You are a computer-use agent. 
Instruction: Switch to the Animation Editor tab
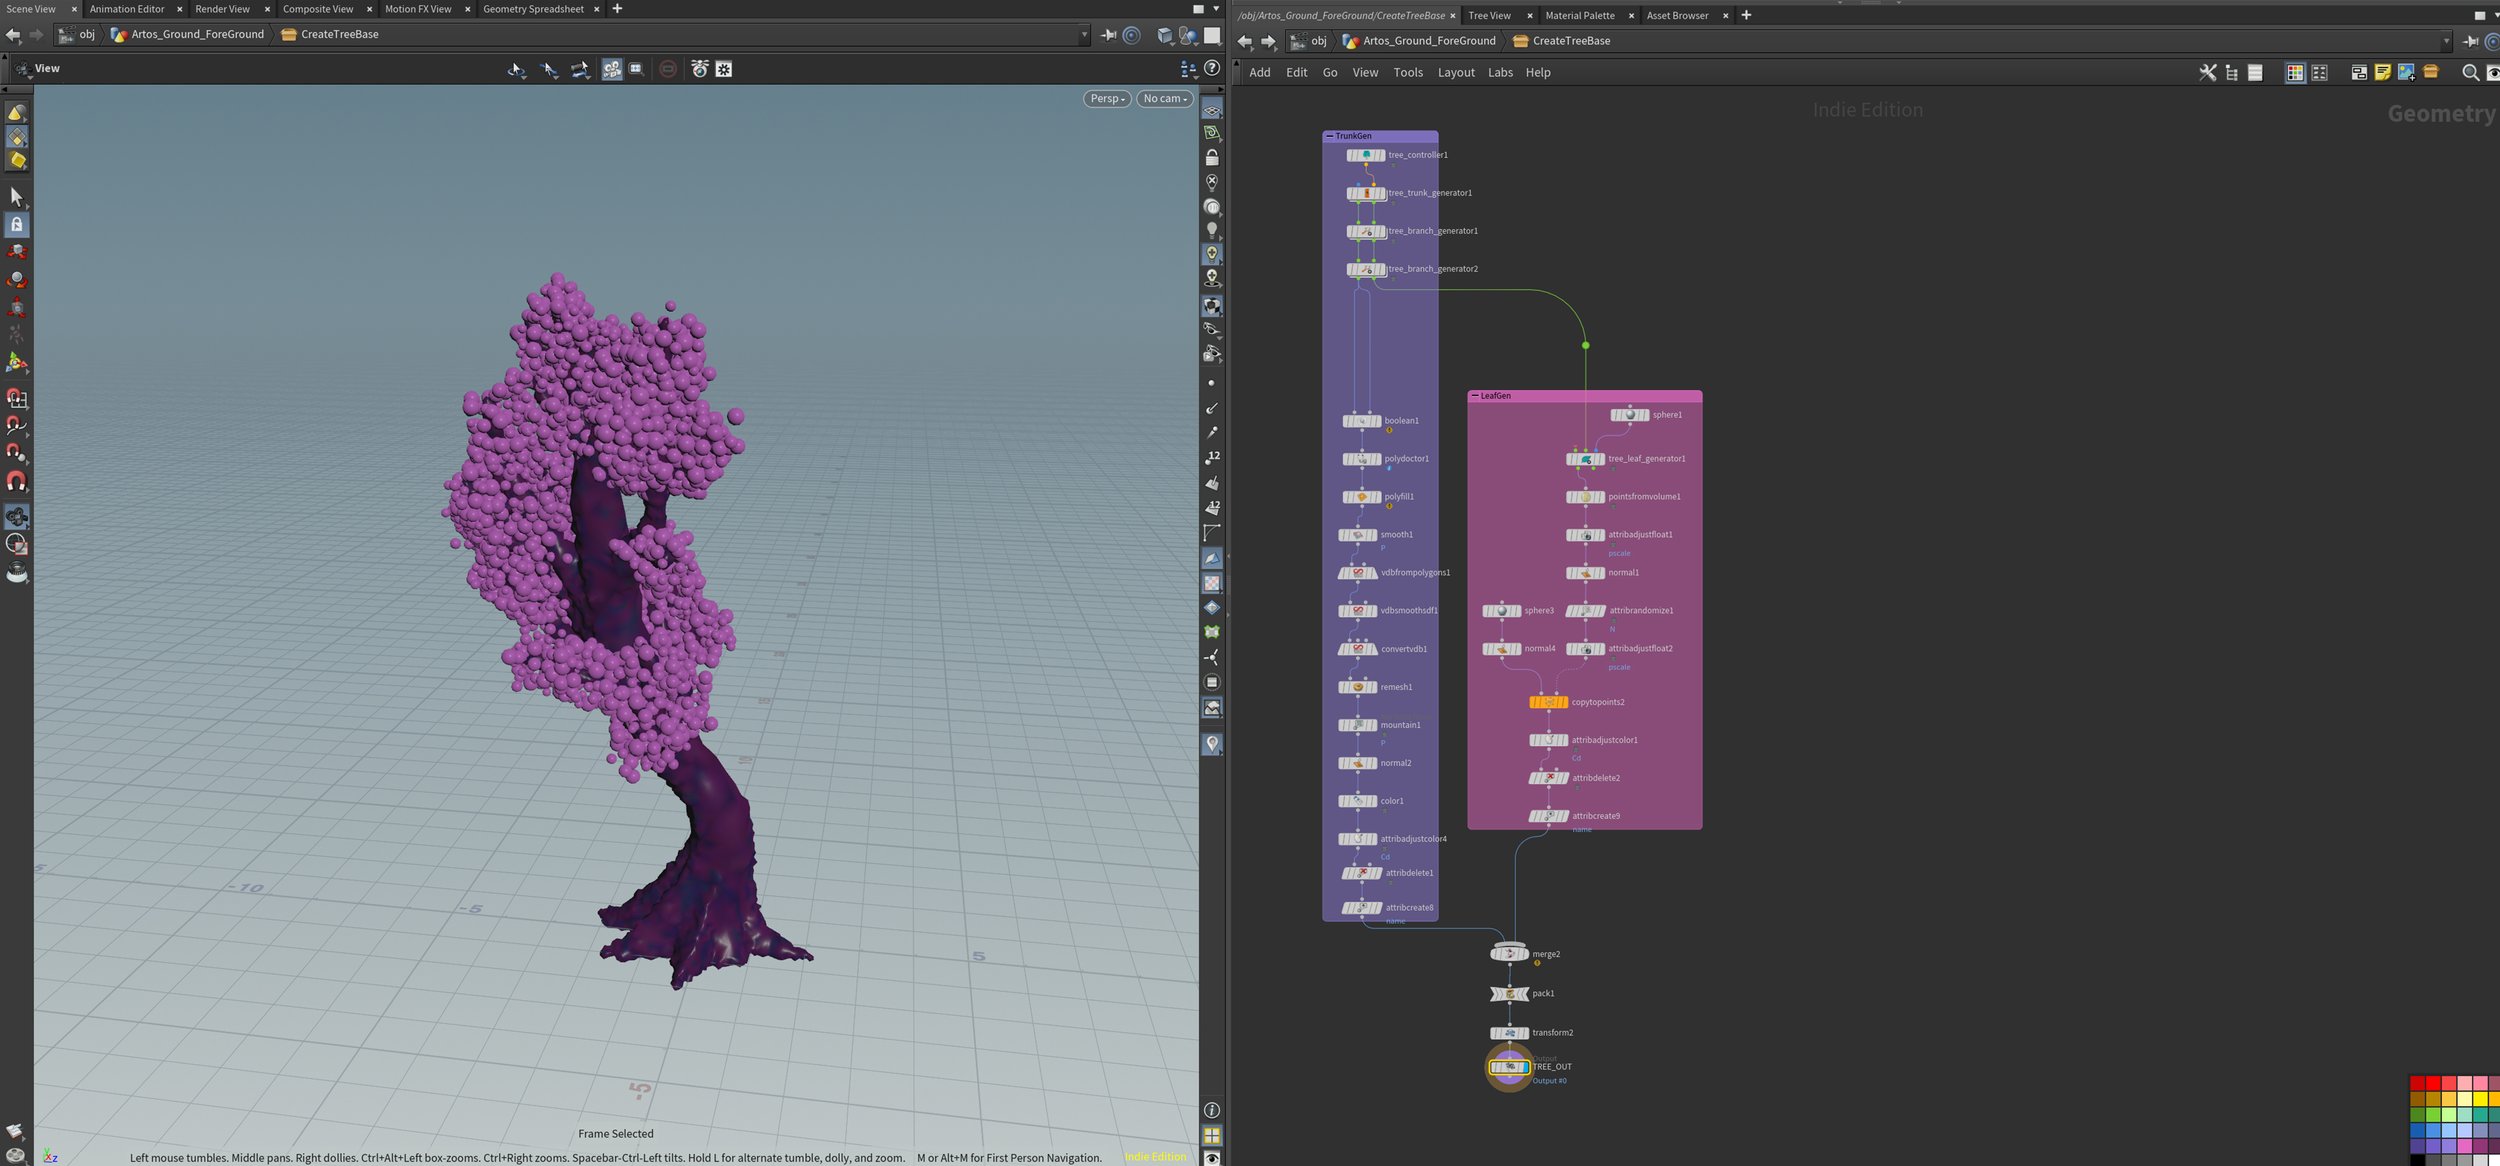coord(127,9)
